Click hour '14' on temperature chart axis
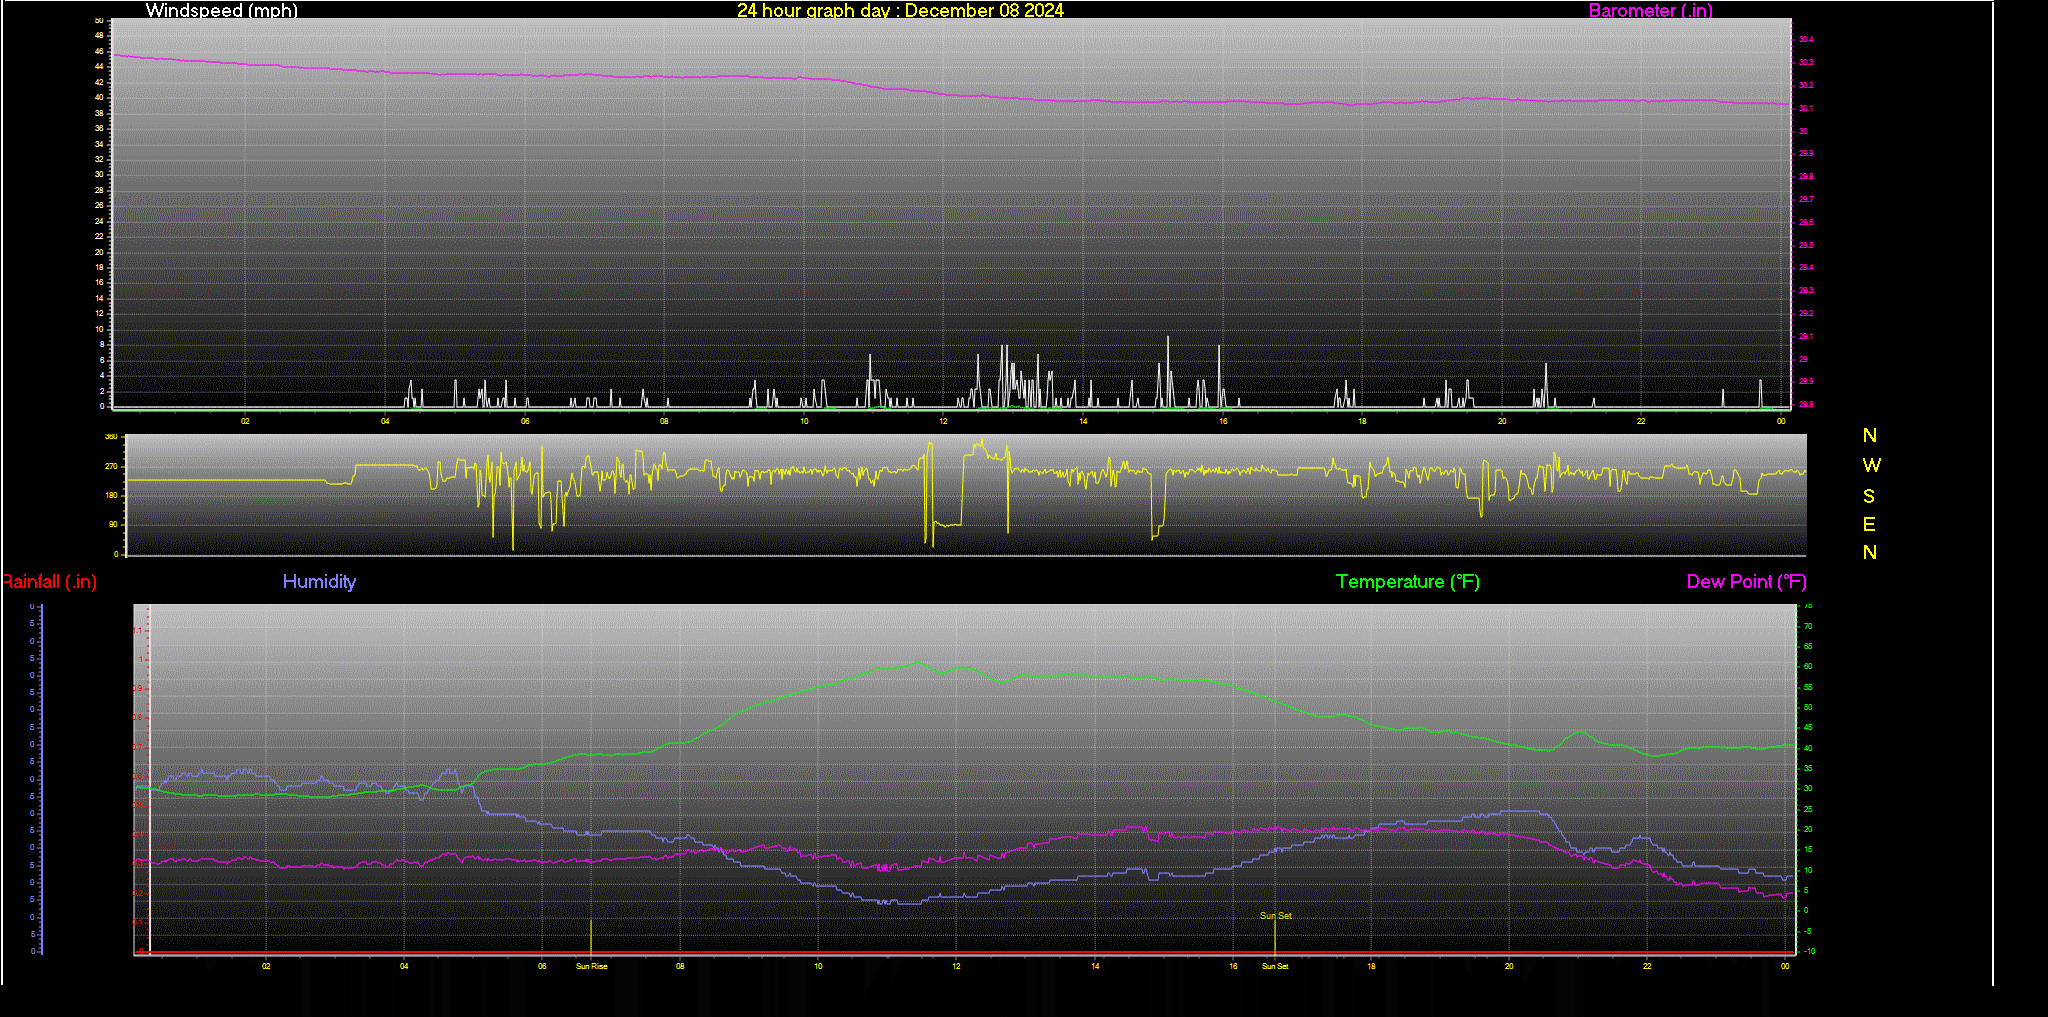Screen dimensions: 2048x1017 tap(1095, 966)
